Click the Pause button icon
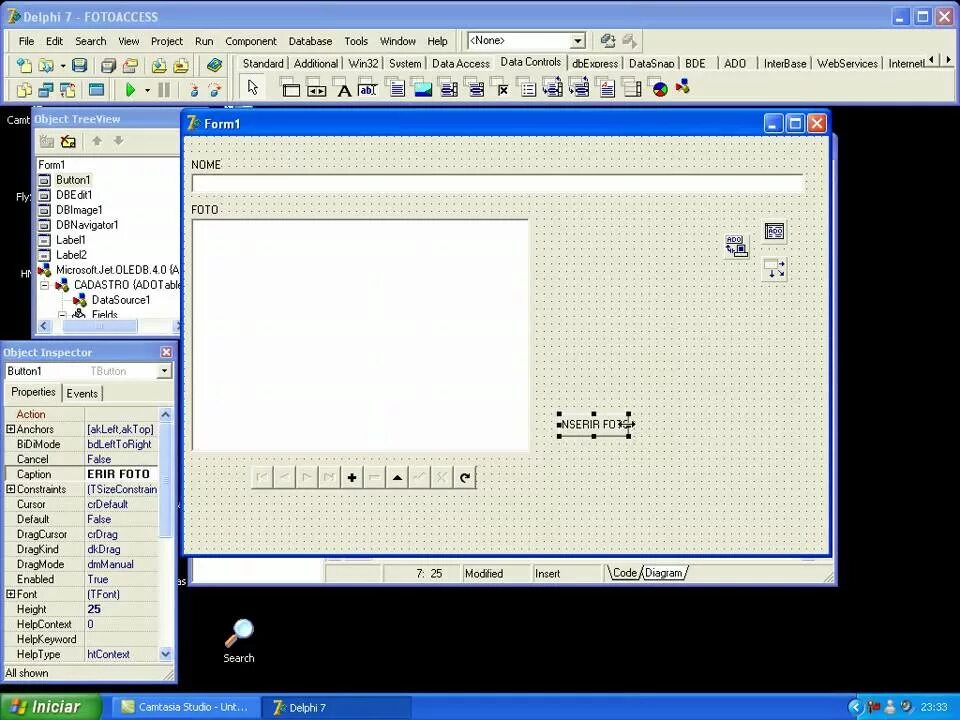960x720 pixels. [164, 90]
